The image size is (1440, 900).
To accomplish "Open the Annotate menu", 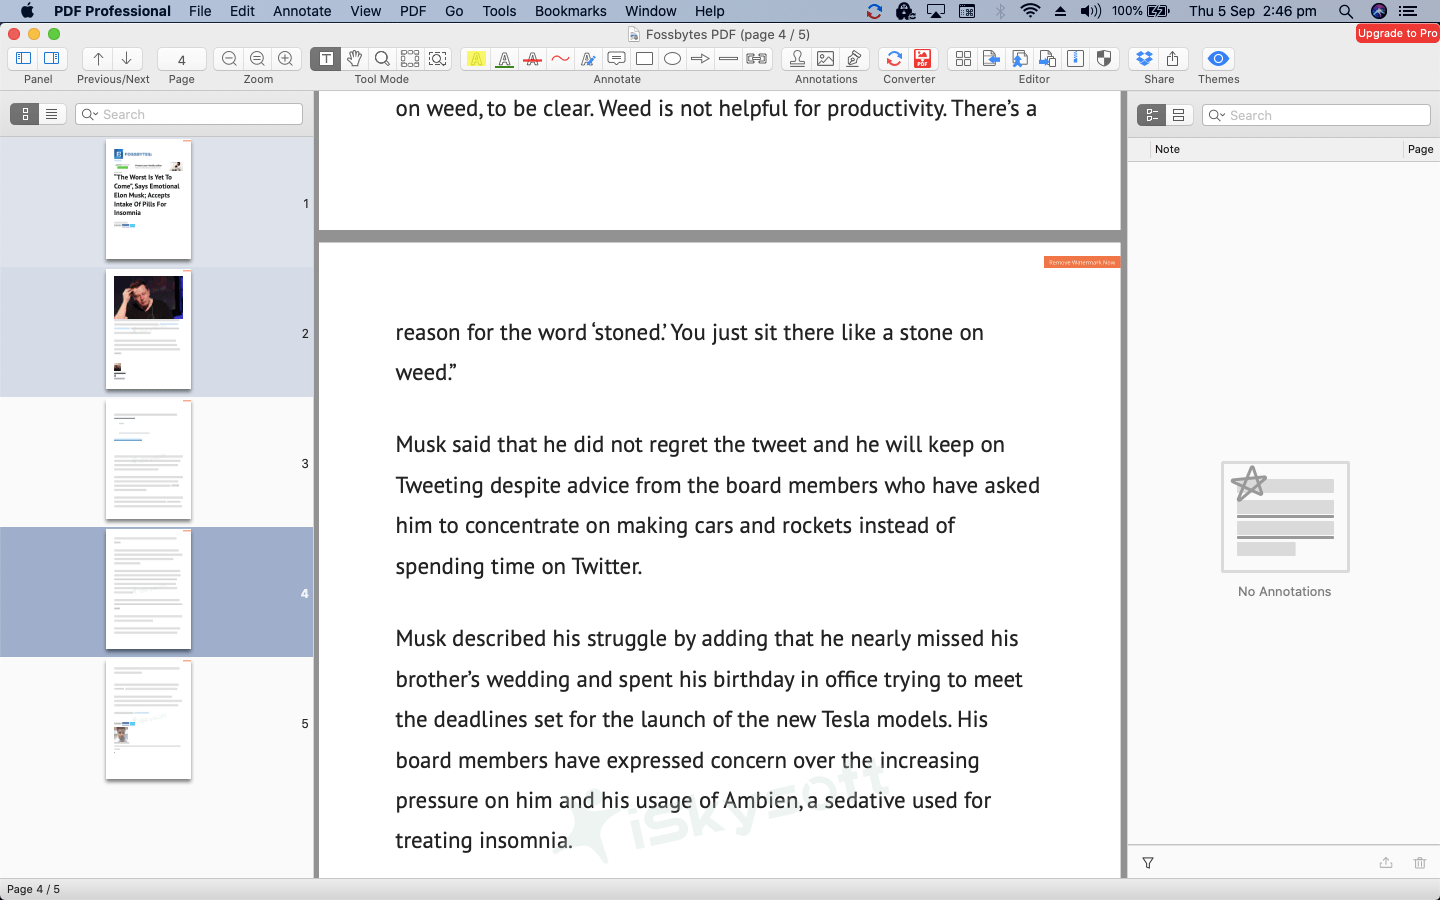I will tap(301, 11).
